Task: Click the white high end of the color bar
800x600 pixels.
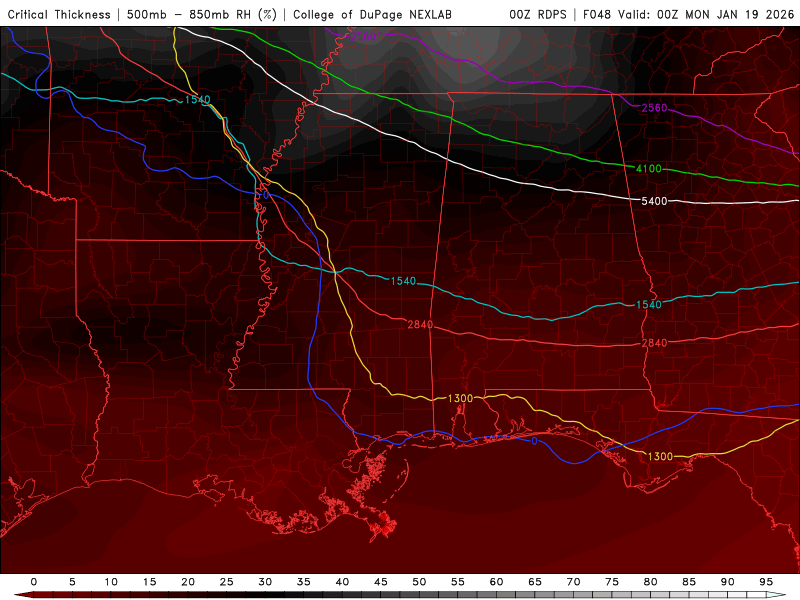Action: (x=777, y=595)
